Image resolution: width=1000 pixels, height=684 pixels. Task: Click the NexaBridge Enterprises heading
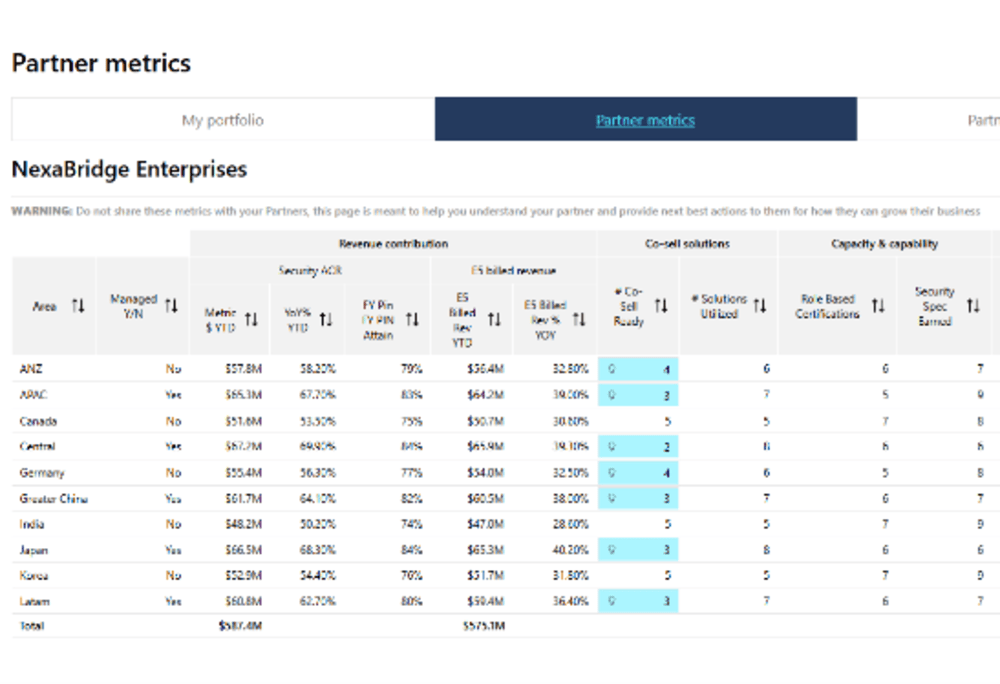tap(129, 169)
